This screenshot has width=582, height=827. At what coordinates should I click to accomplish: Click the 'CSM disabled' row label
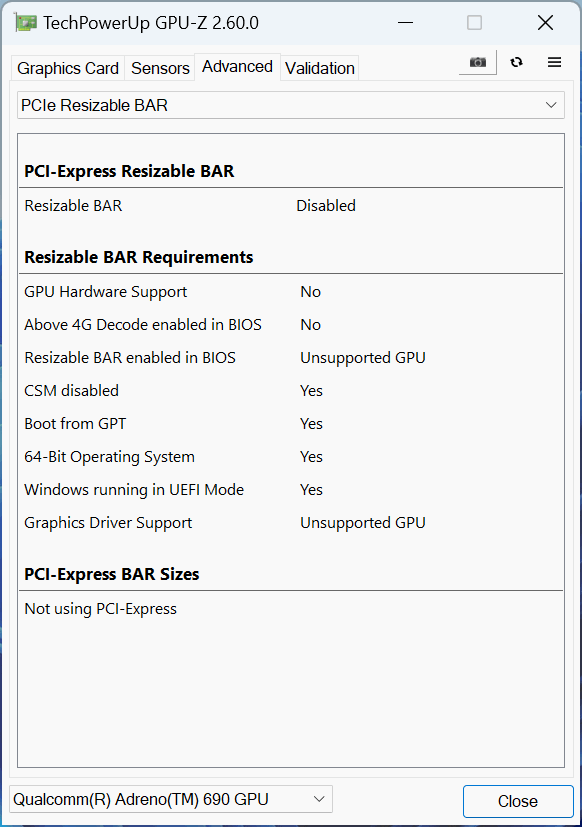click(x=72, y=391)
